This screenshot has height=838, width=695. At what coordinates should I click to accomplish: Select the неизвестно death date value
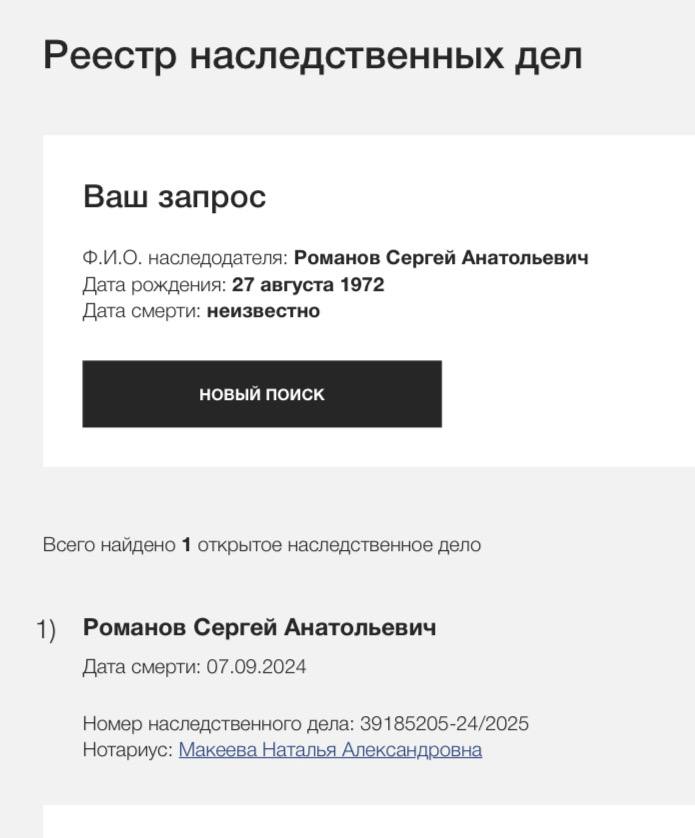(x=263, y=311)
